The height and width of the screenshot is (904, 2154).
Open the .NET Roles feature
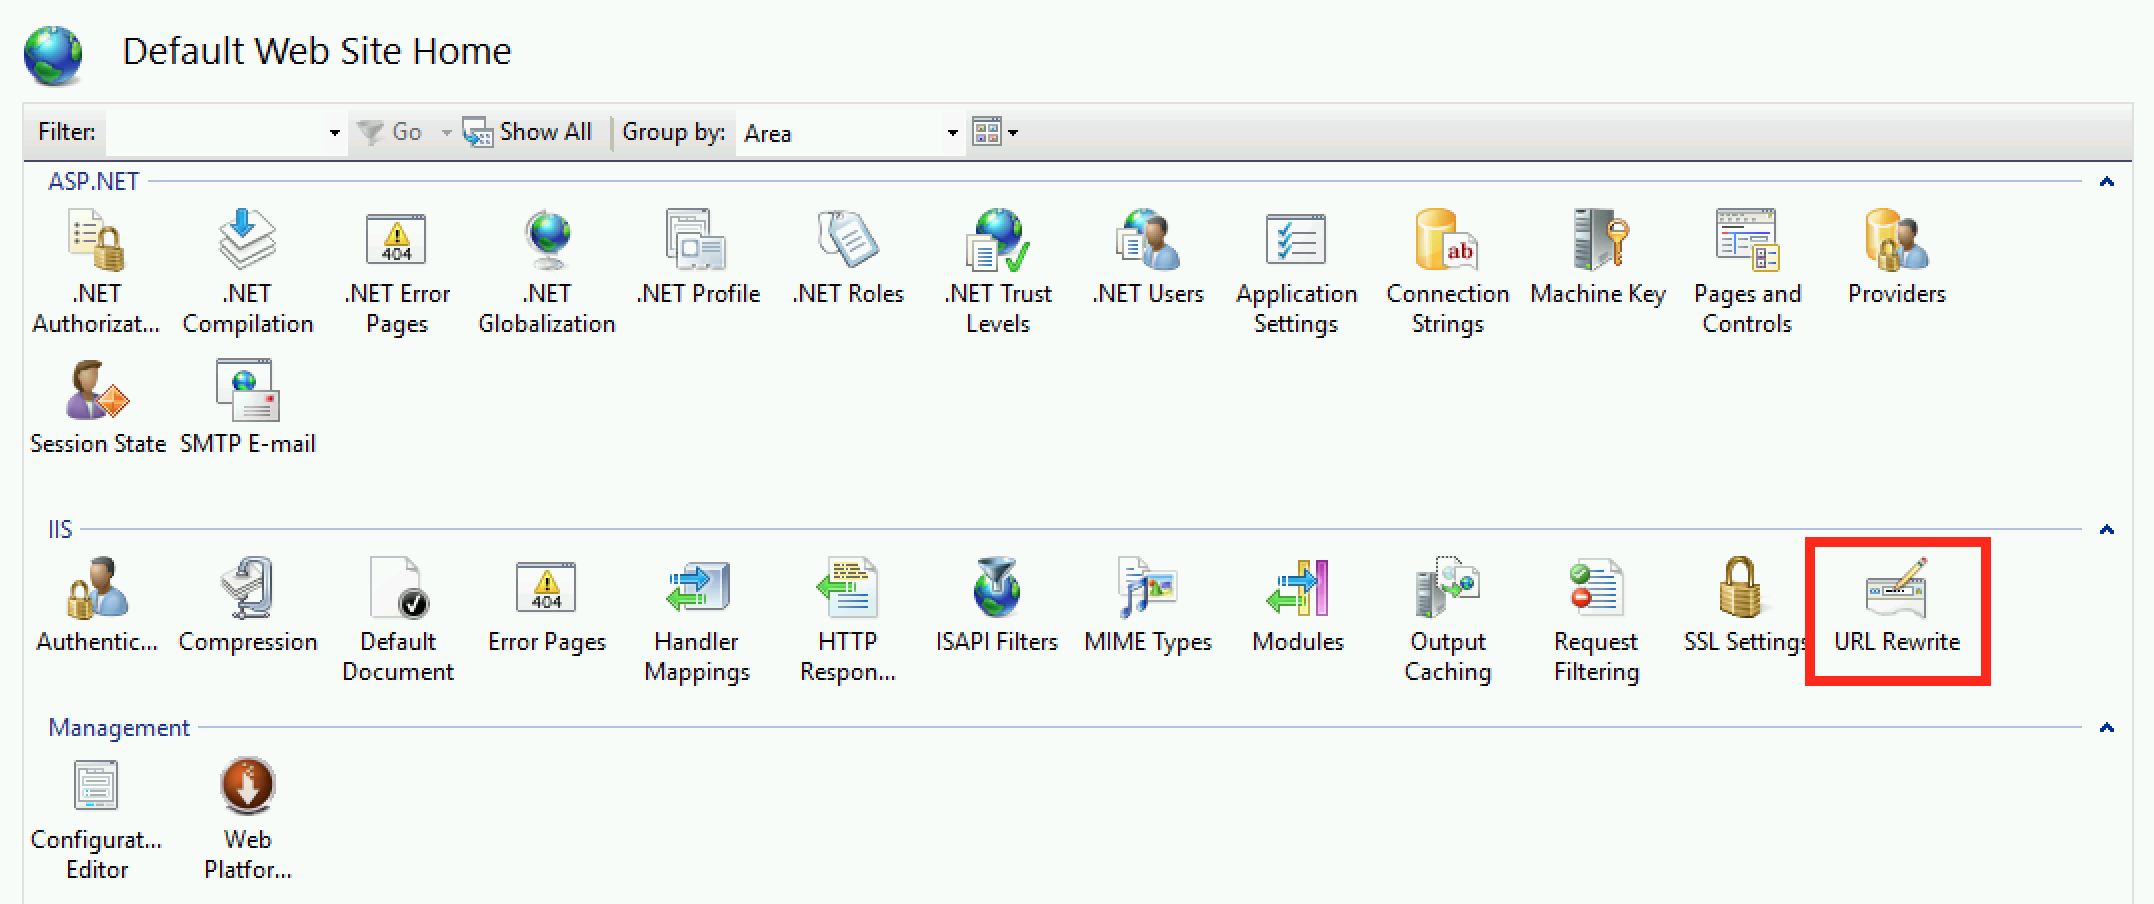coord(848,256)
